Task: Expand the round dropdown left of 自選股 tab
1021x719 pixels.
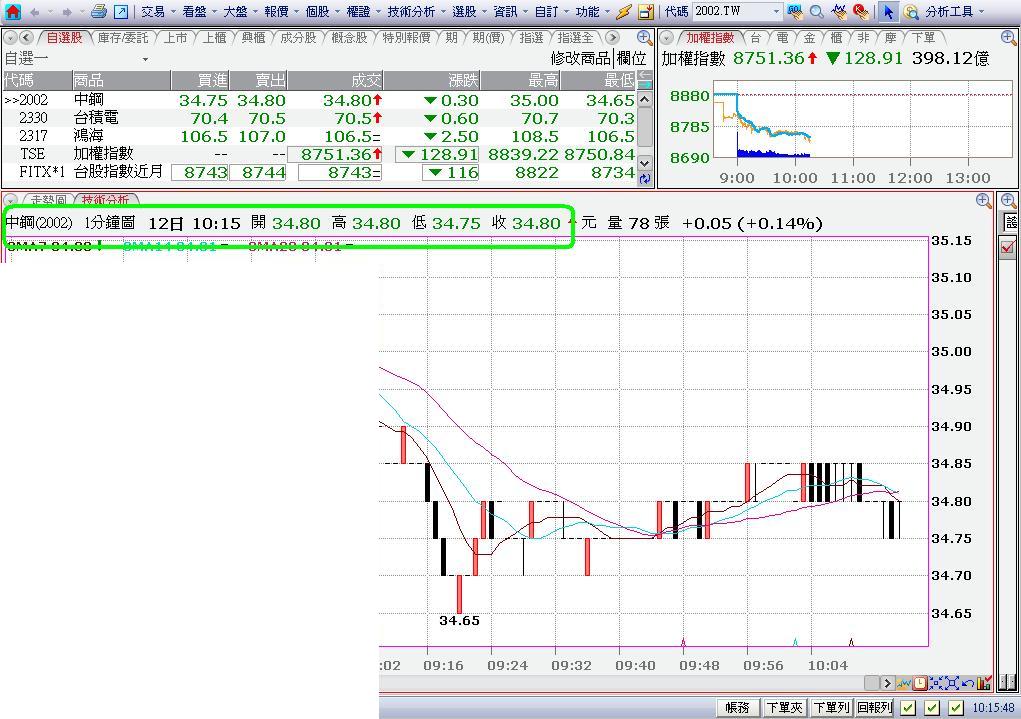Action: coord(10,38)
